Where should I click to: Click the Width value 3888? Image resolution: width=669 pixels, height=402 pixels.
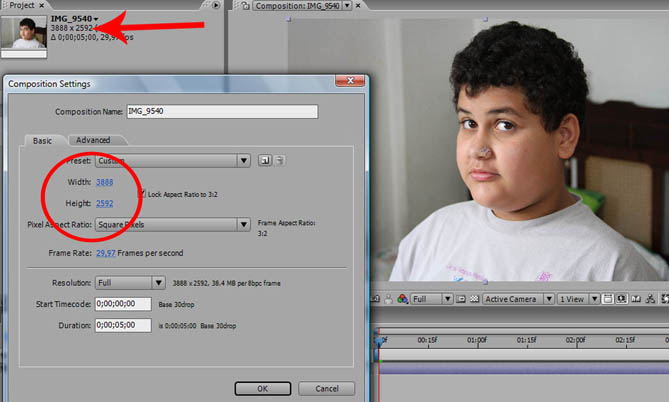coord(105,182)
